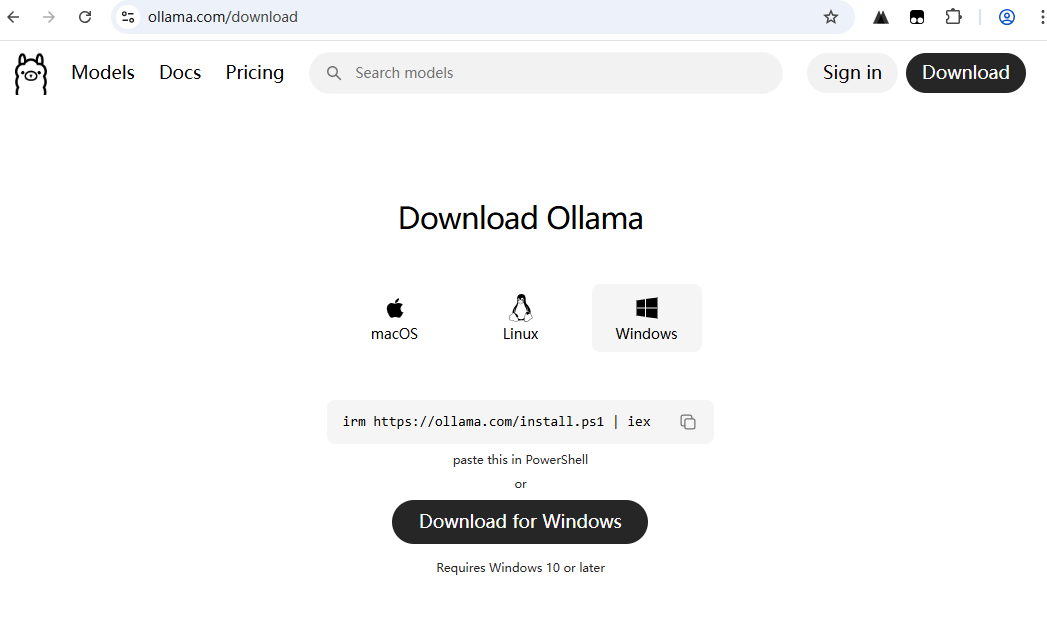Select the Windows platform tab
This screenshot has width=1047, height=625.
point(646,319)
